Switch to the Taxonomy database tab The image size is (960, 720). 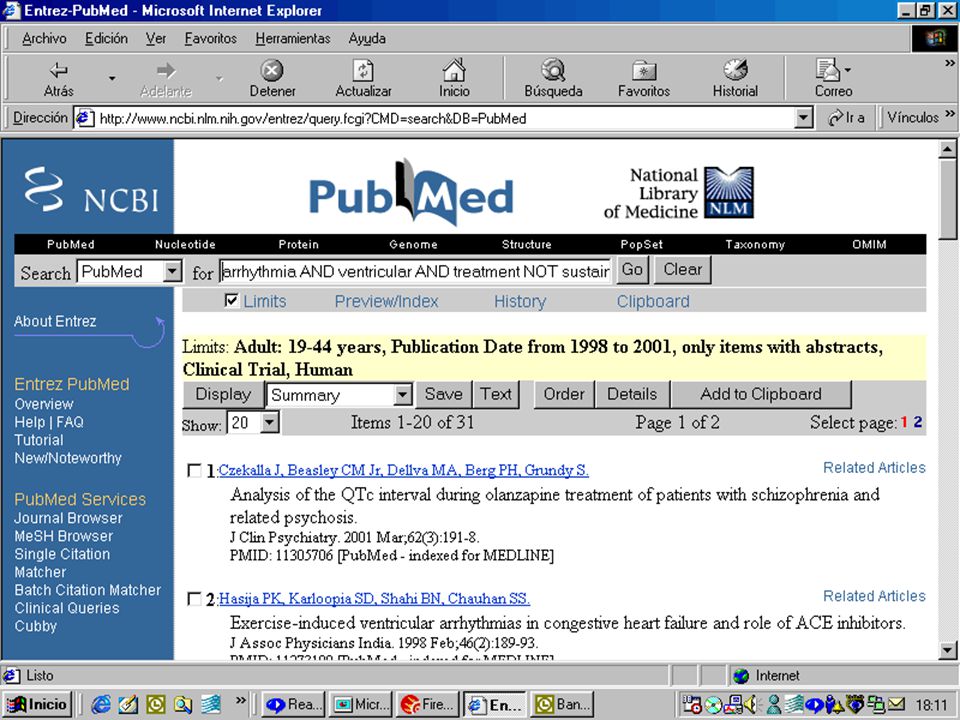click(755, 244)
